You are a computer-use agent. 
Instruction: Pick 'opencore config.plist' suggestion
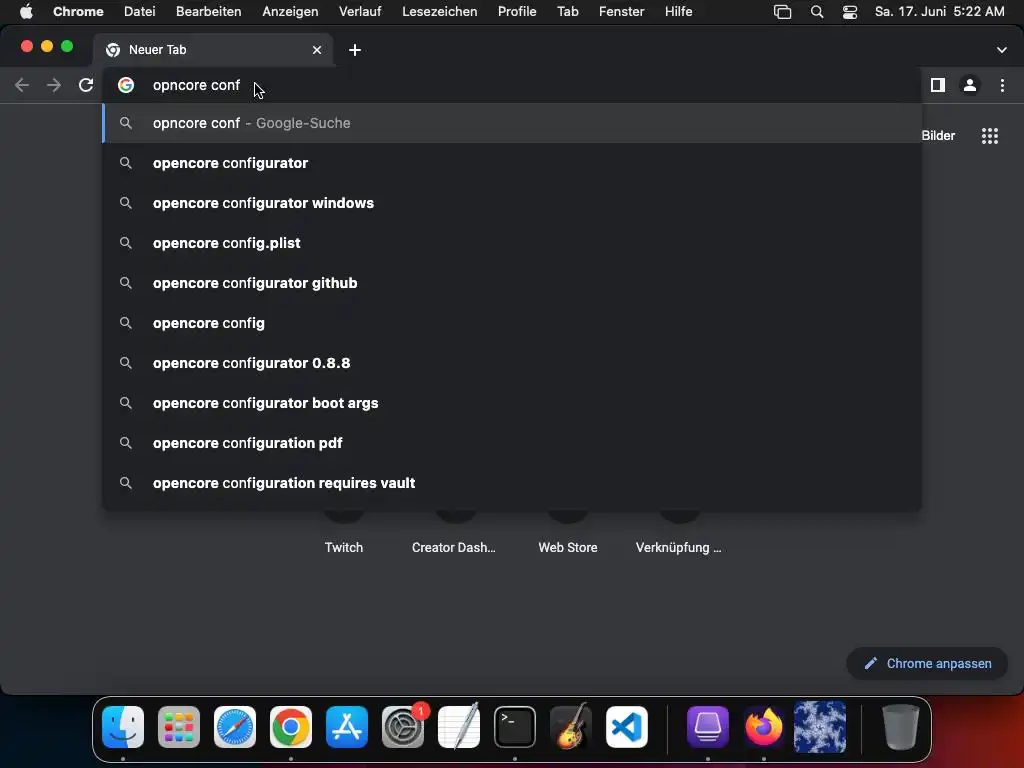(512, 243)
